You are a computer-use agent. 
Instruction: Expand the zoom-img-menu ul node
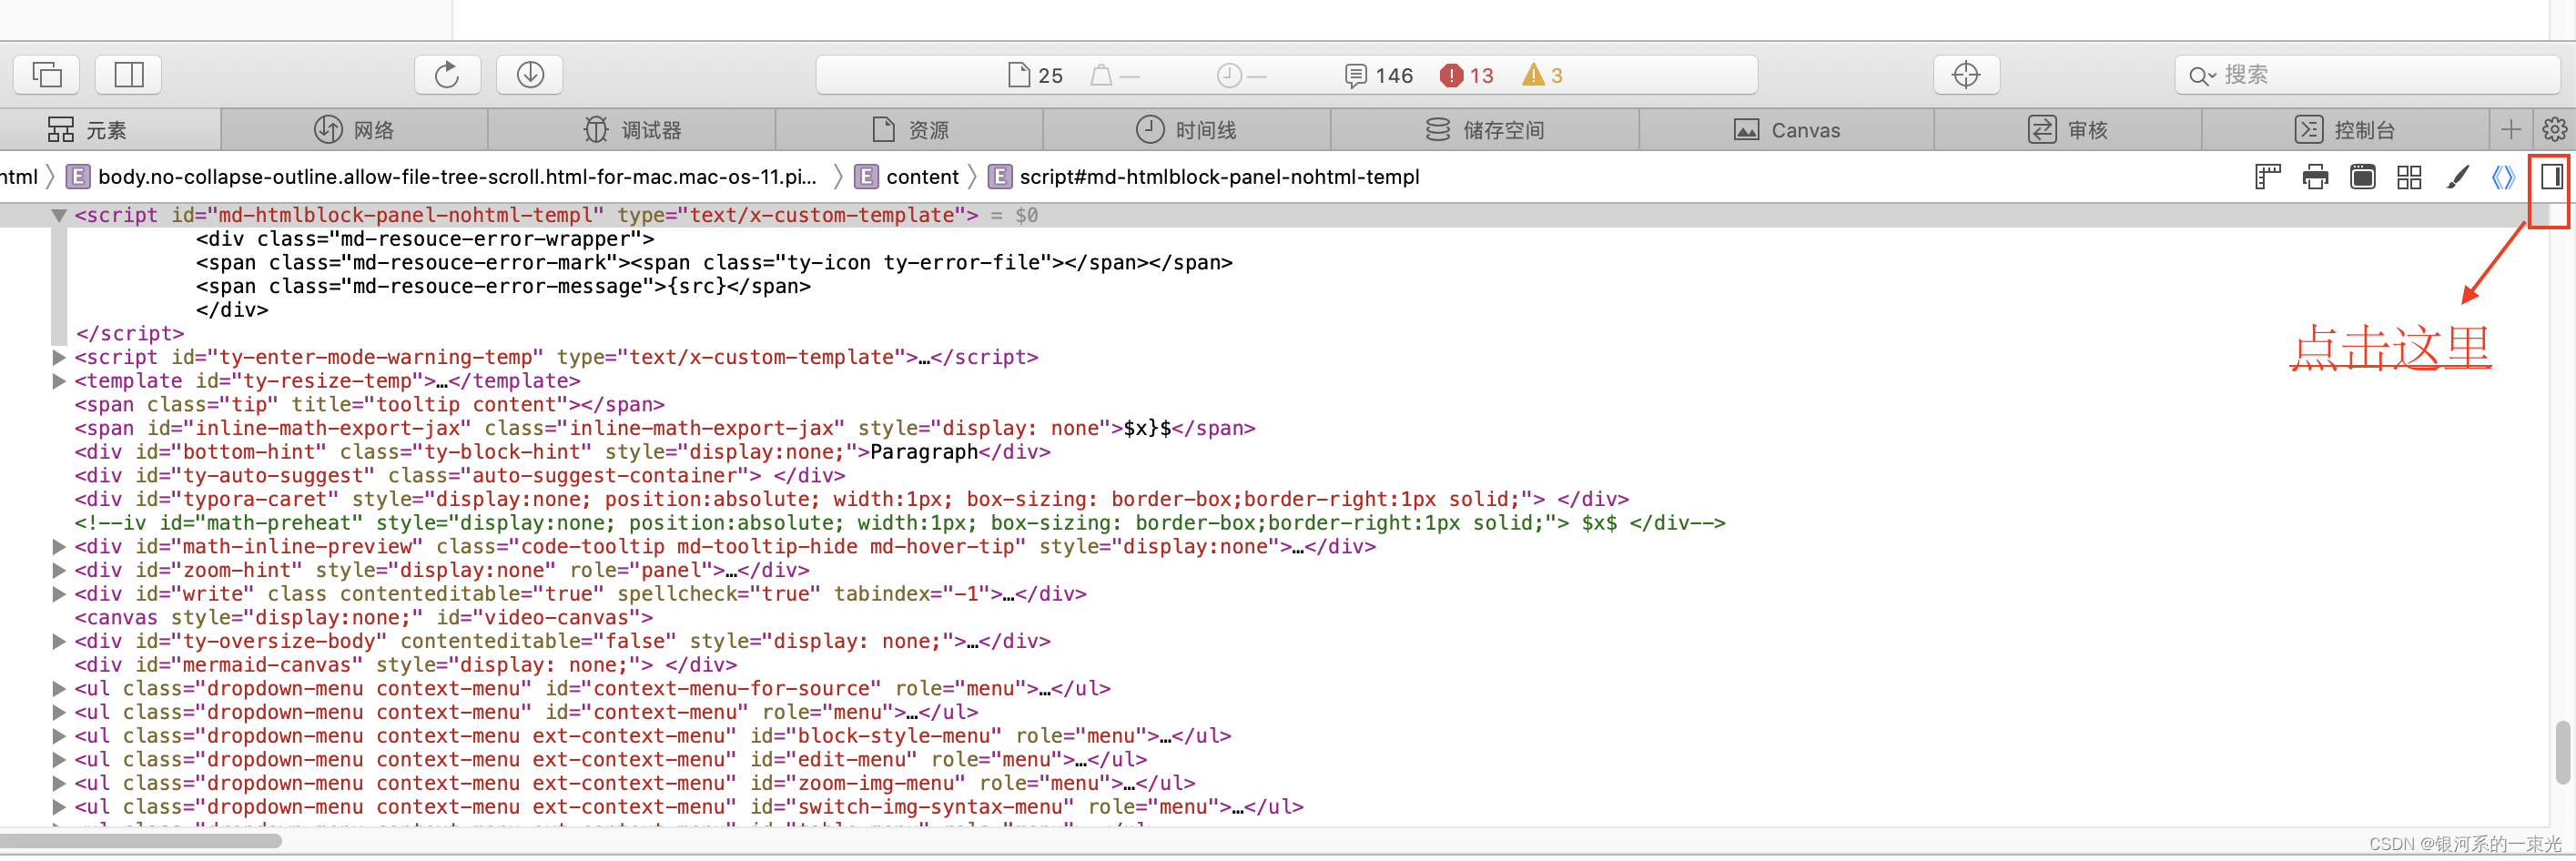(59, 783)
